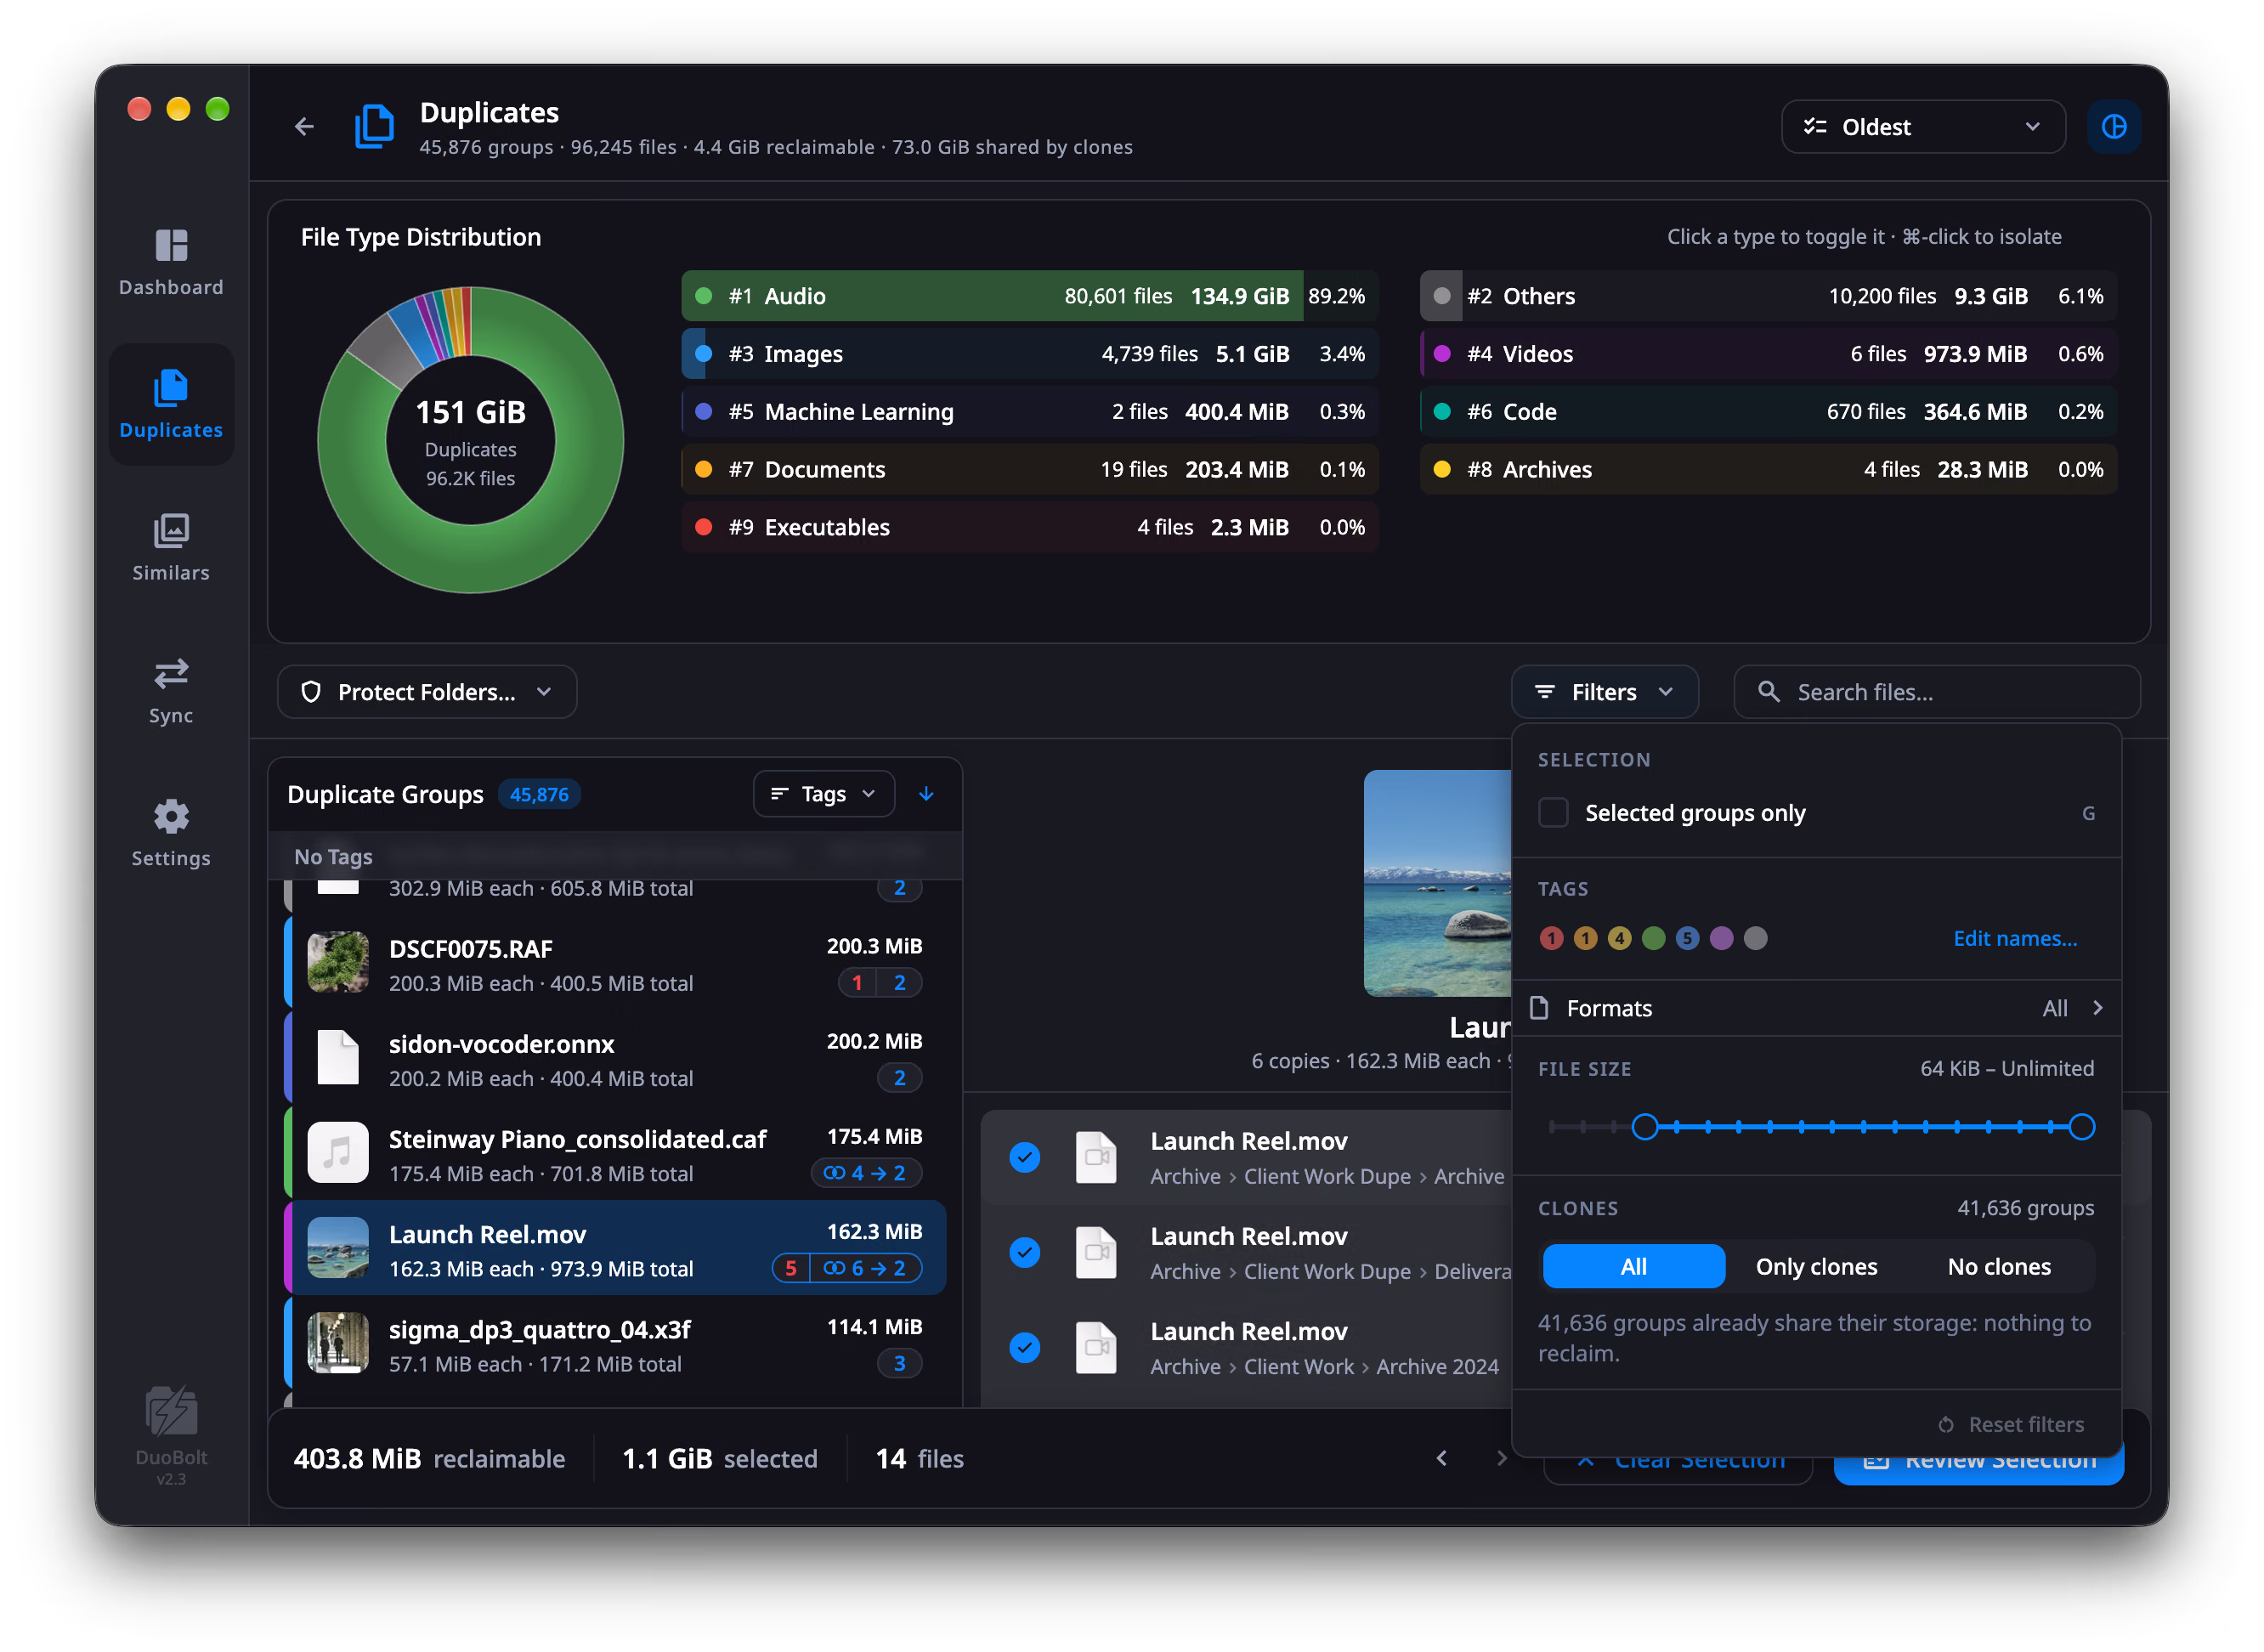This screenshot has width=2264, height=1652.
Task: Open the Oldest sort dropdown
Action: pyautogui.click(x=1922, y=127)
